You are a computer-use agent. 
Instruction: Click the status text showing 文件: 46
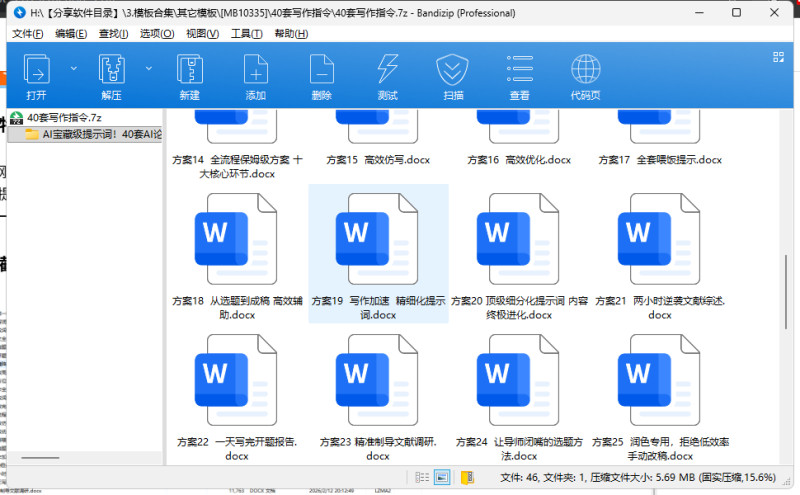638,478
